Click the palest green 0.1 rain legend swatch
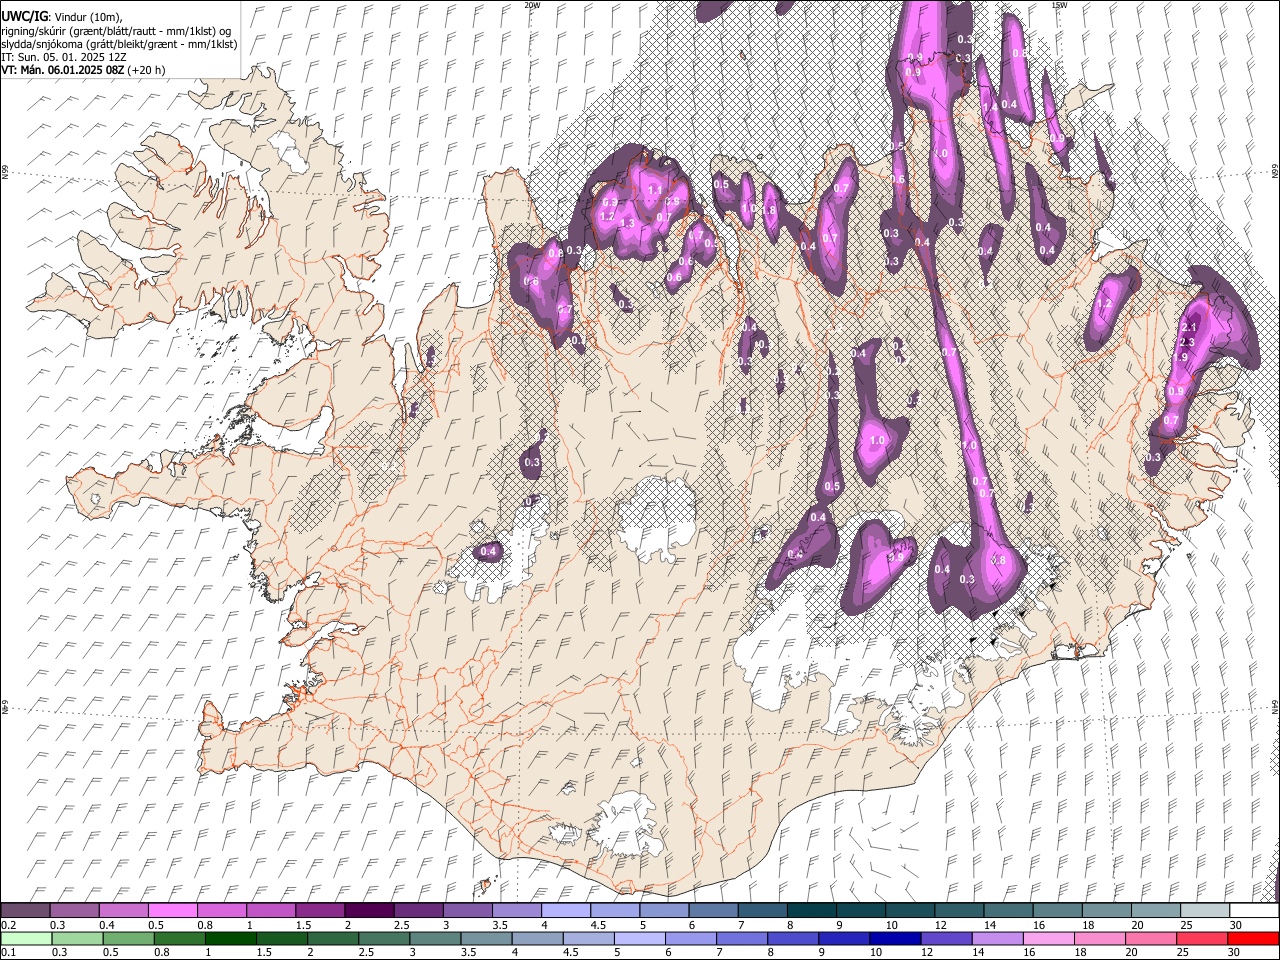1280x960 pixels. click(x=26, y=938)
